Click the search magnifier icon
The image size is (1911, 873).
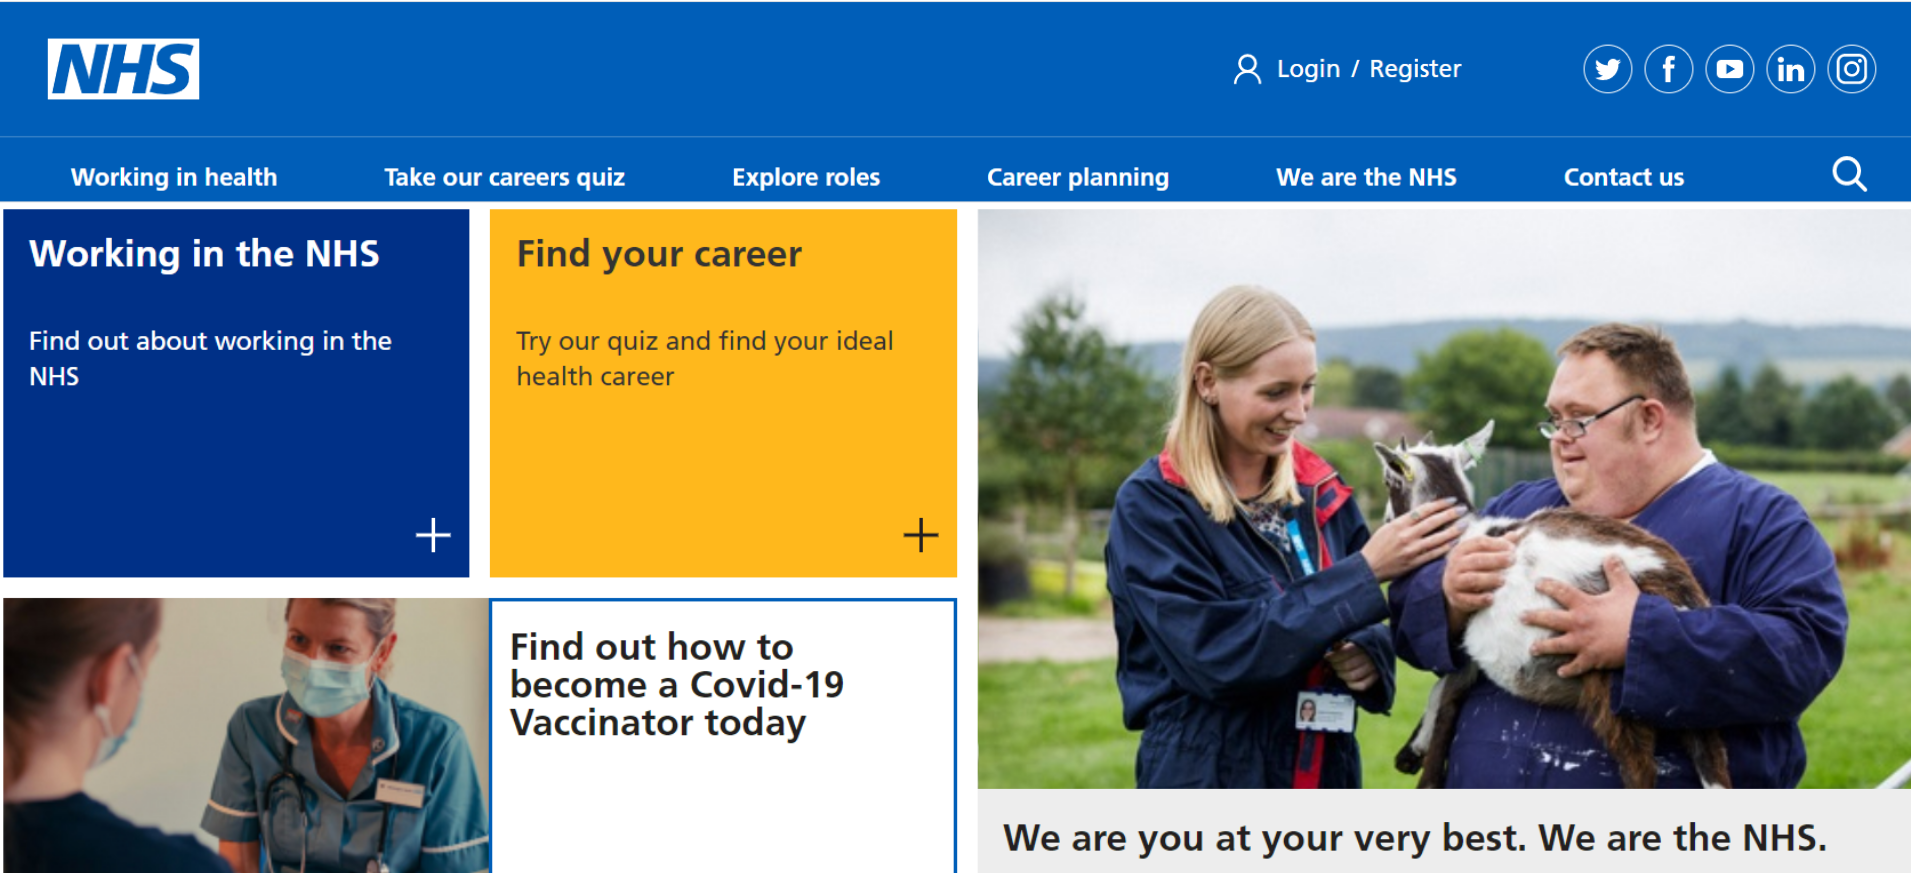[x=1849, y=175]
